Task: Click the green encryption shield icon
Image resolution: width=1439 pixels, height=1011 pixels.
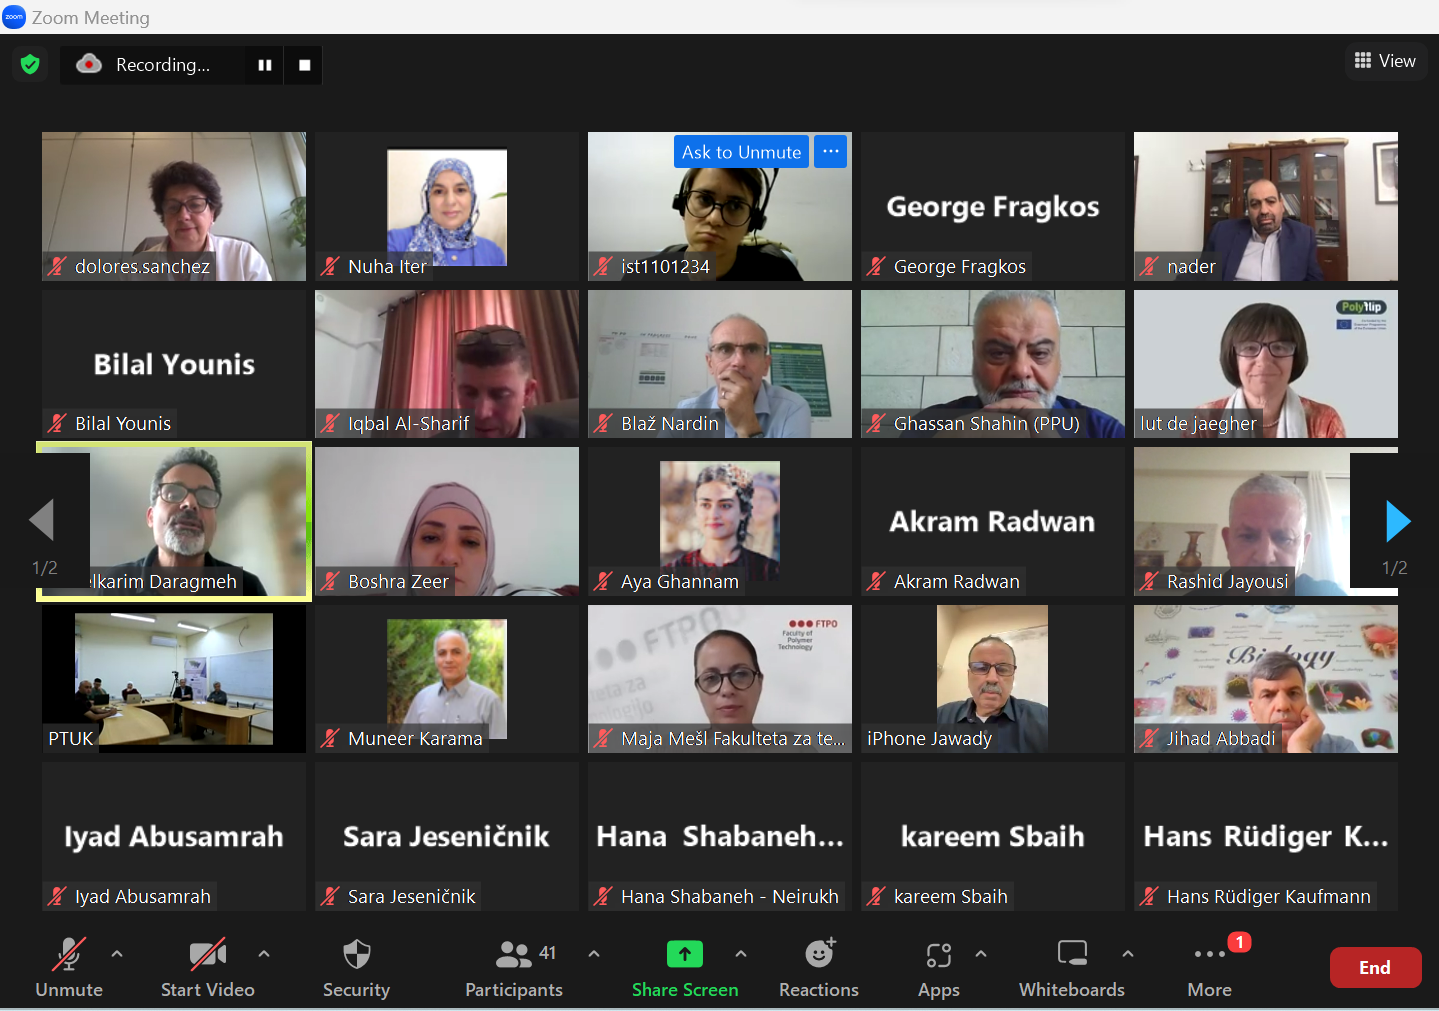Action: click(x=30, y=65)
